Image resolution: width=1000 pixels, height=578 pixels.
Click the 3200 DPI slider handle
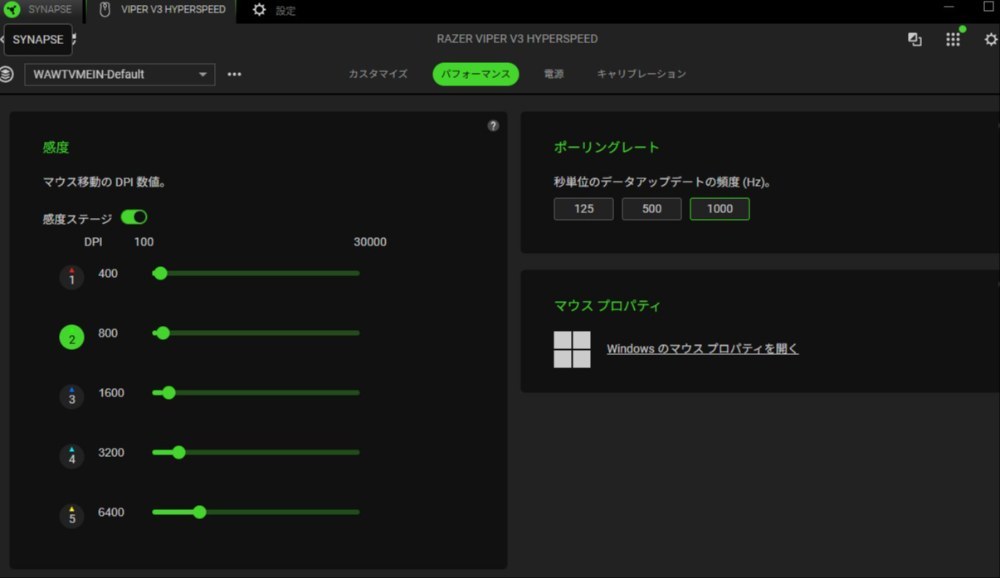click(x=179, y=452)
